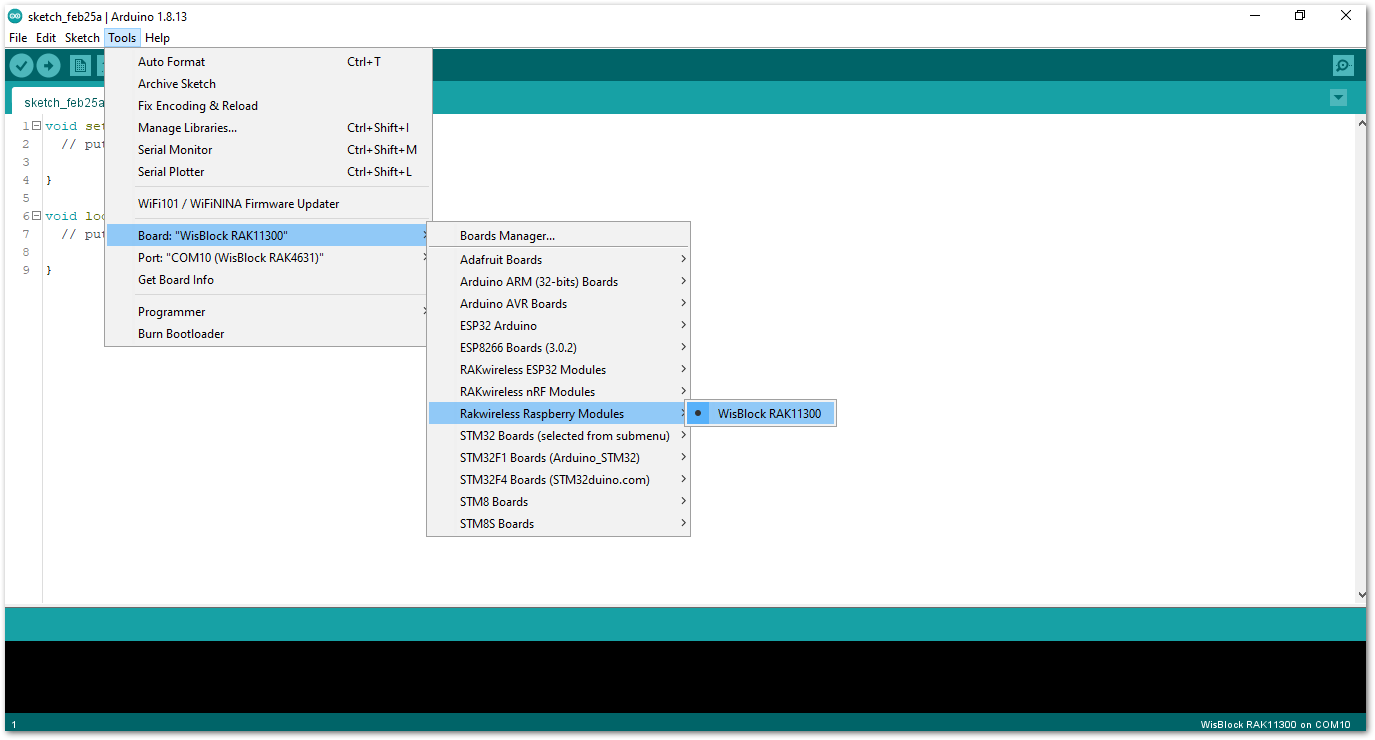Click the black console output area
The image size is (1375, 740).
[685, 676]
